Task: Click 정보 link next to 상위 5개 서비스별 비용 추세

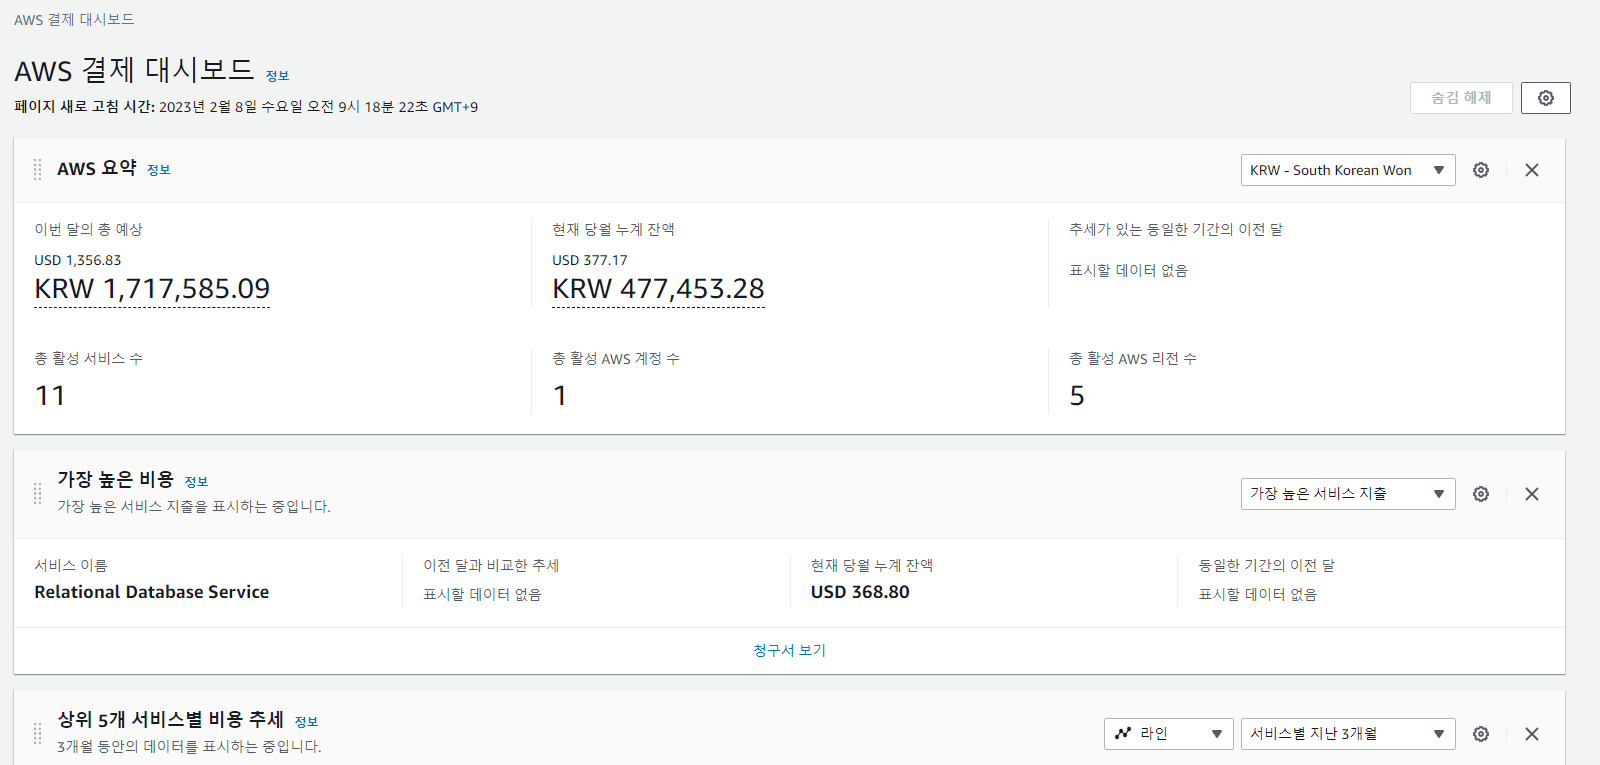Action: tap(306, 722)
